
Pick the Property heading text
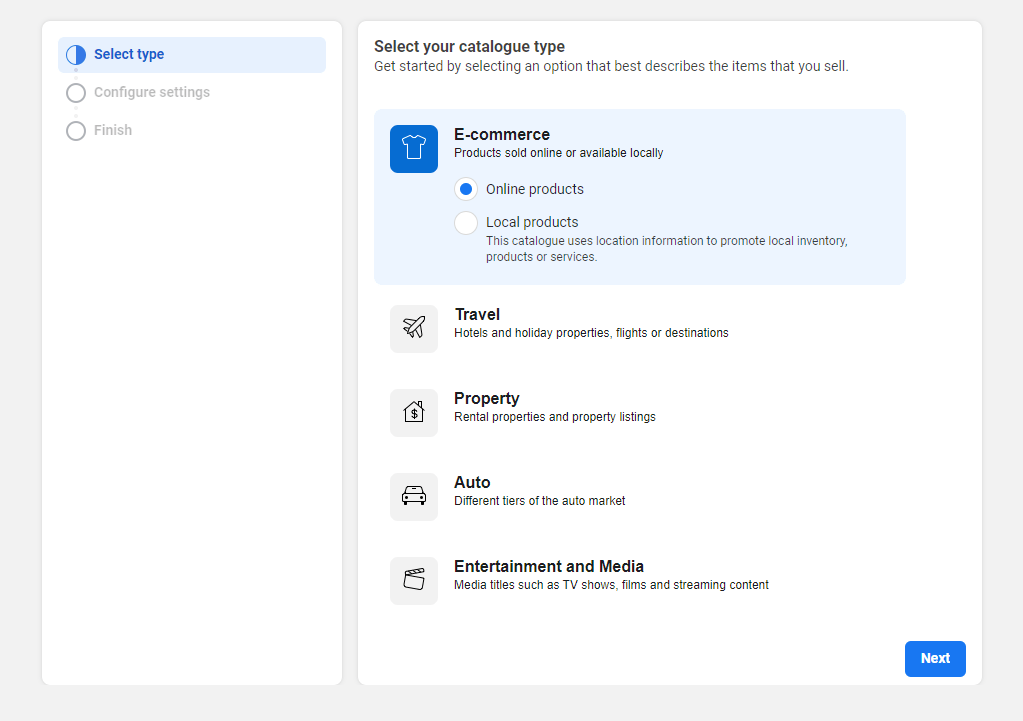click(x=487, y=398)
